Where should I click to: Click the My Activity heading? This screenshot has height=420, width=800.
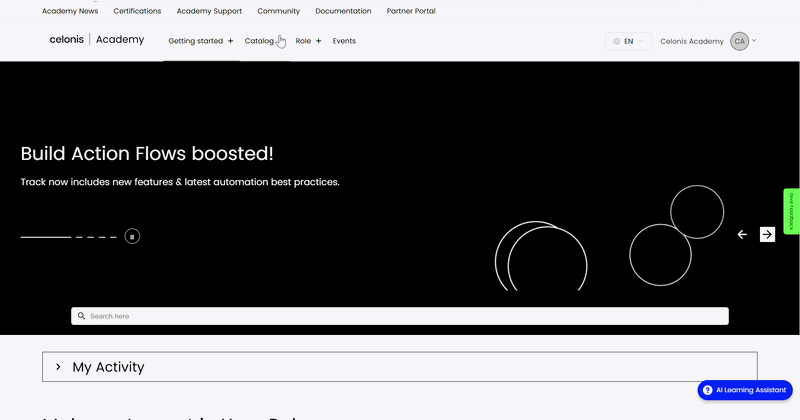pos(108,367)
